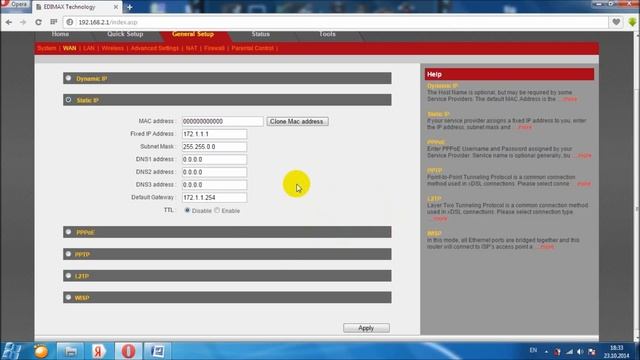640x360 pixels.
Task: Select the L2TP radio button
Action: click(68, 276)
